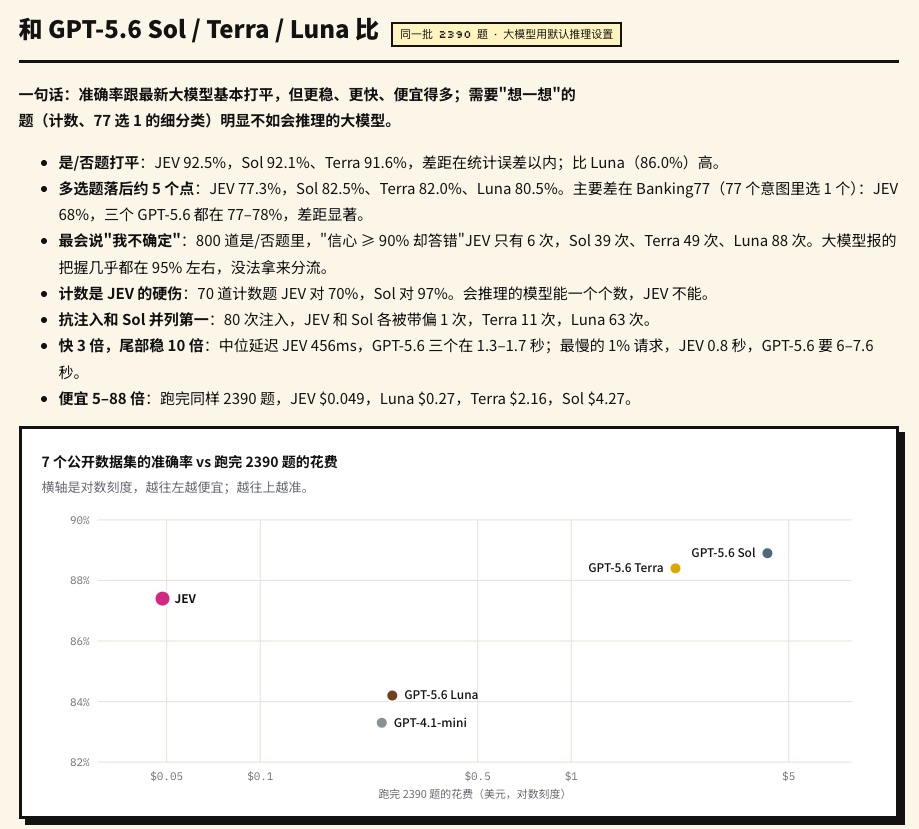Click the "82%" y-axis tick label
Viewport: 919px width, 829px height.
point(80,762)
